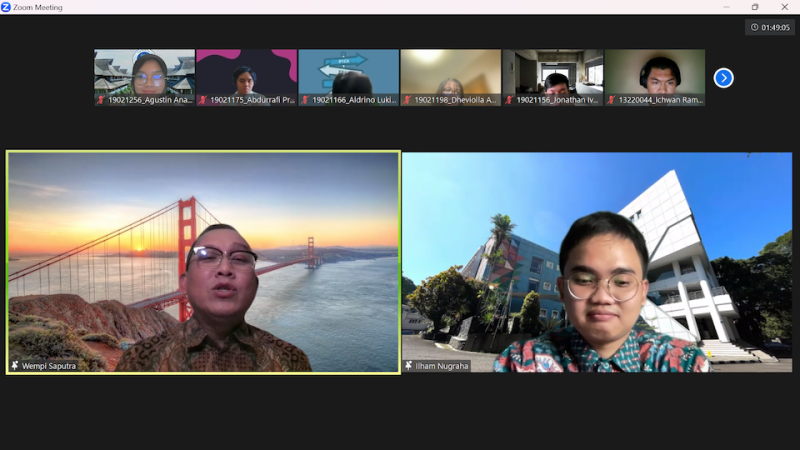Click Ilham Nugraha's main video tile

[x=597, y=262]
